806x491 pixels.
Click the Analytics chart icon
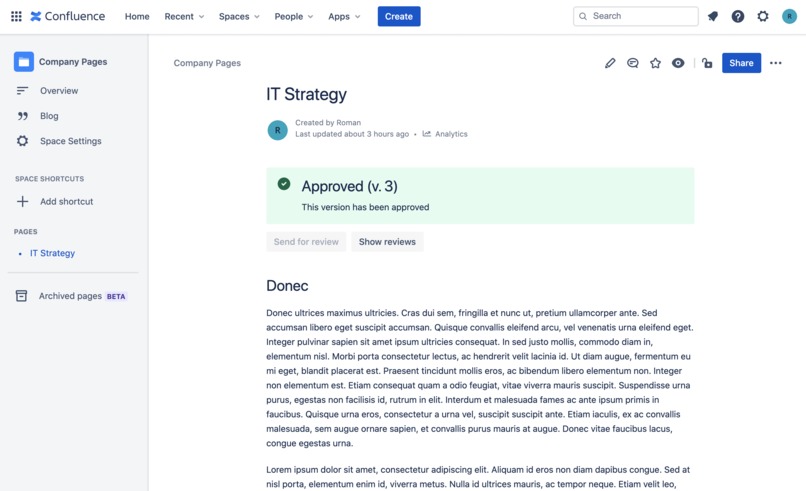(427, 134)
